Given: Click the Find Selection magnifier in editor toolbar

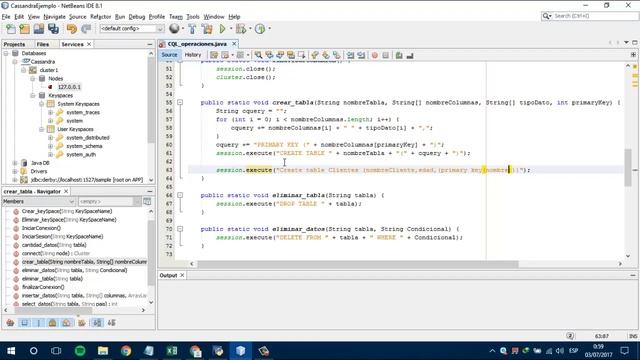Looking at the screenshot, I should pyautogui.click(x=258, y=55).
